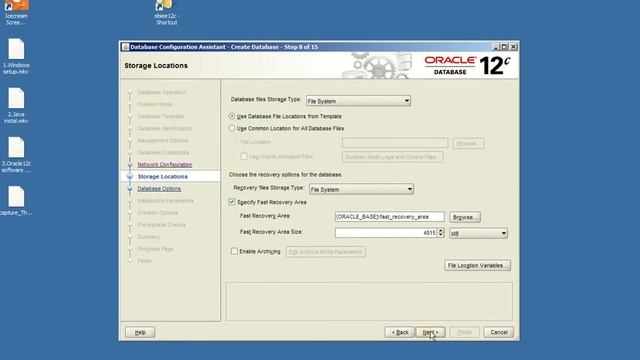The width and height of the screenshot is (640, 360).
Task: Click the Help button
Action: coord(140,332)
